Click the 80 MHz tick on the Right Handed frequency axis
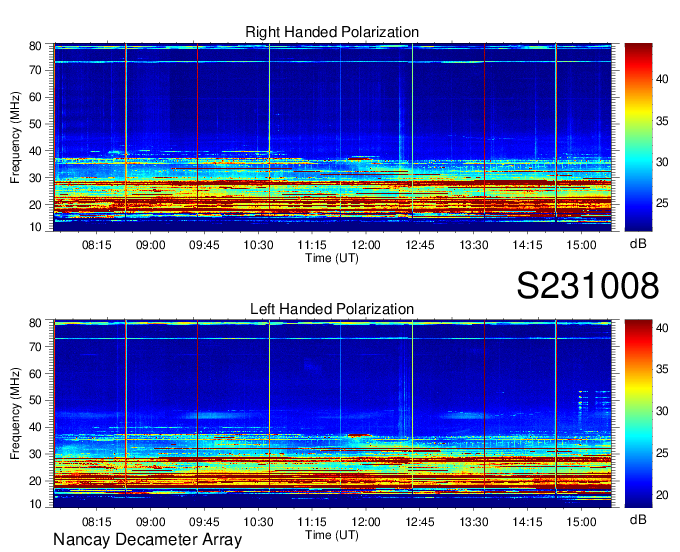 pos(35,46)
